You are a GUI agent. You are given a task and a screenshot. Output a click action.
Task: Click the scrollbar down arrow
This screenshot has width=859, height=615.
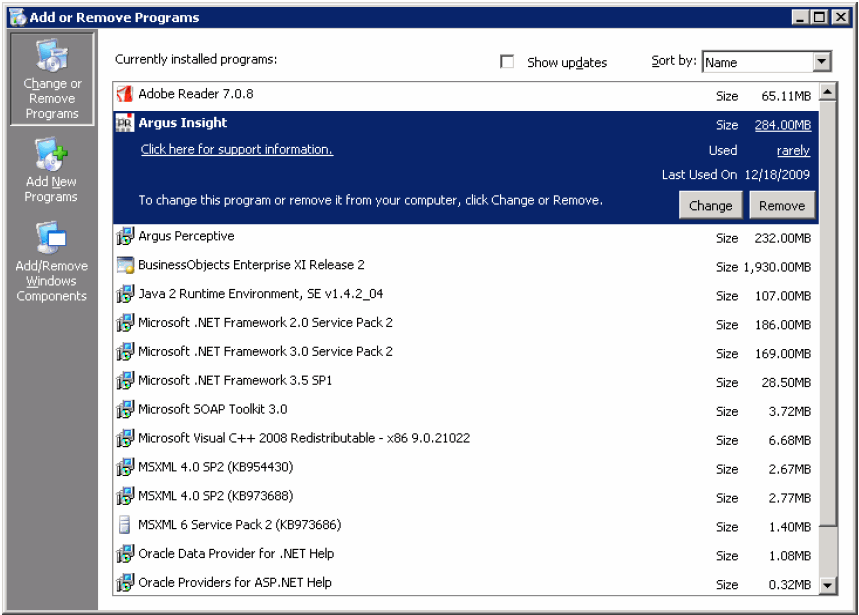[x=827, y=585]
